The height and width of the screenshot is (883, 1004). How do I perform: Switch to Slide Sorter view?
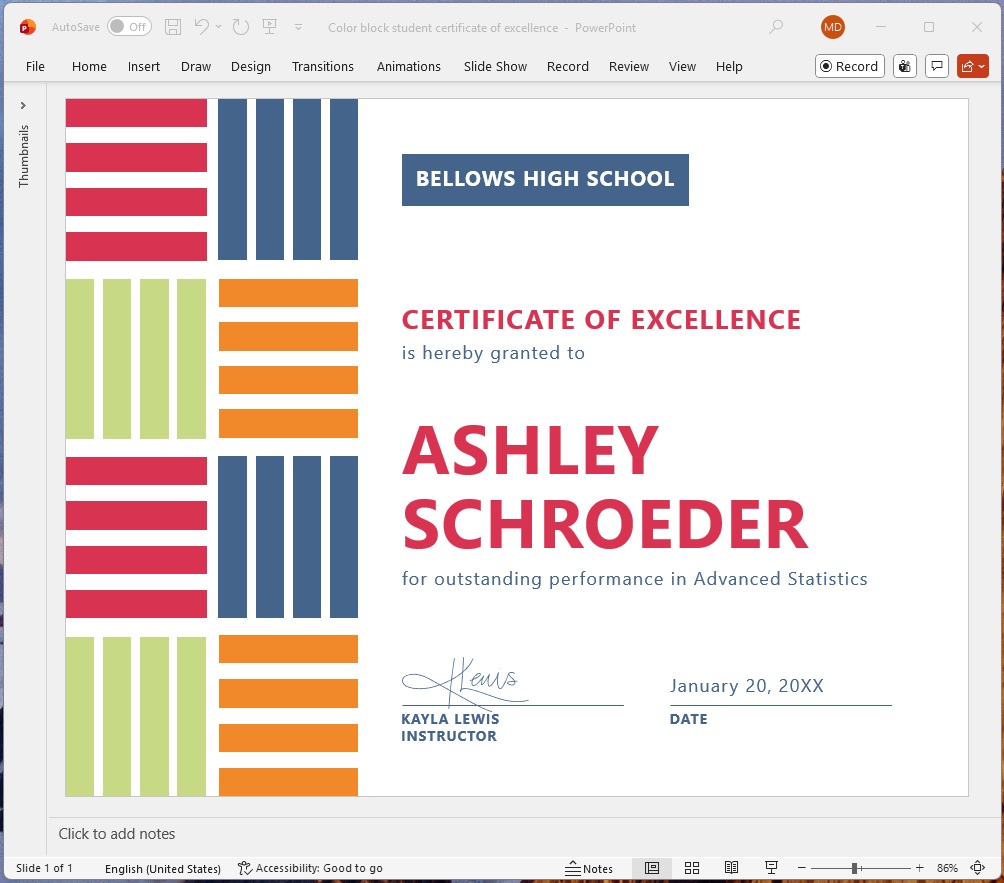pyautogui.click(x=692, y=868)
